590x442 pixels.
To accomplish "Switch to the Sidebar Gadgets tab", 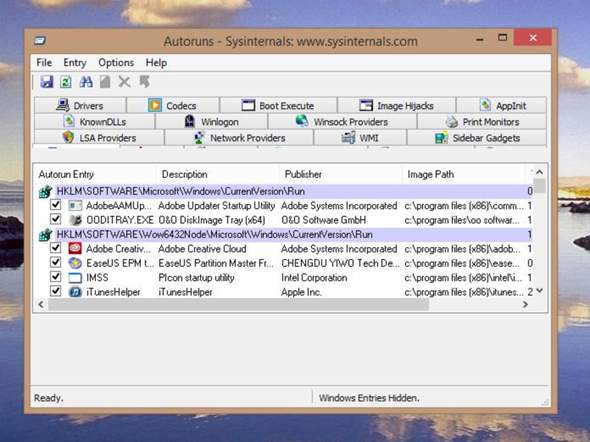I will (477, 138).
